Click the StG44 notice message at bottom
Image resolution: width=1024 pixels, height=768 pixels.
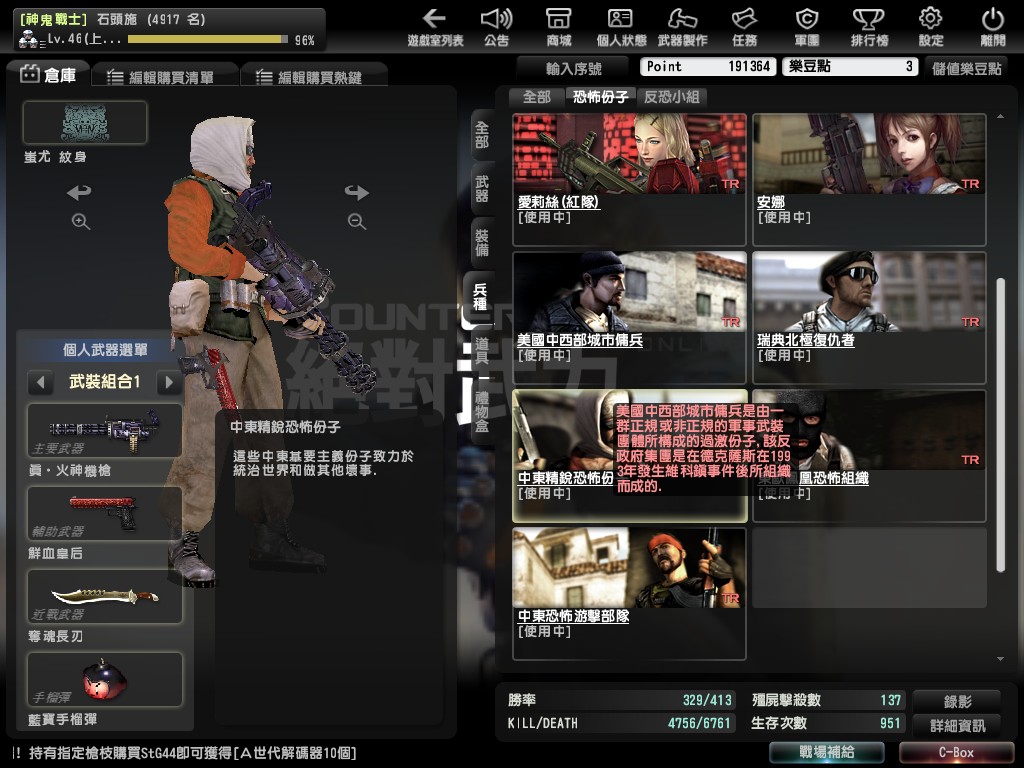point(184,753)
